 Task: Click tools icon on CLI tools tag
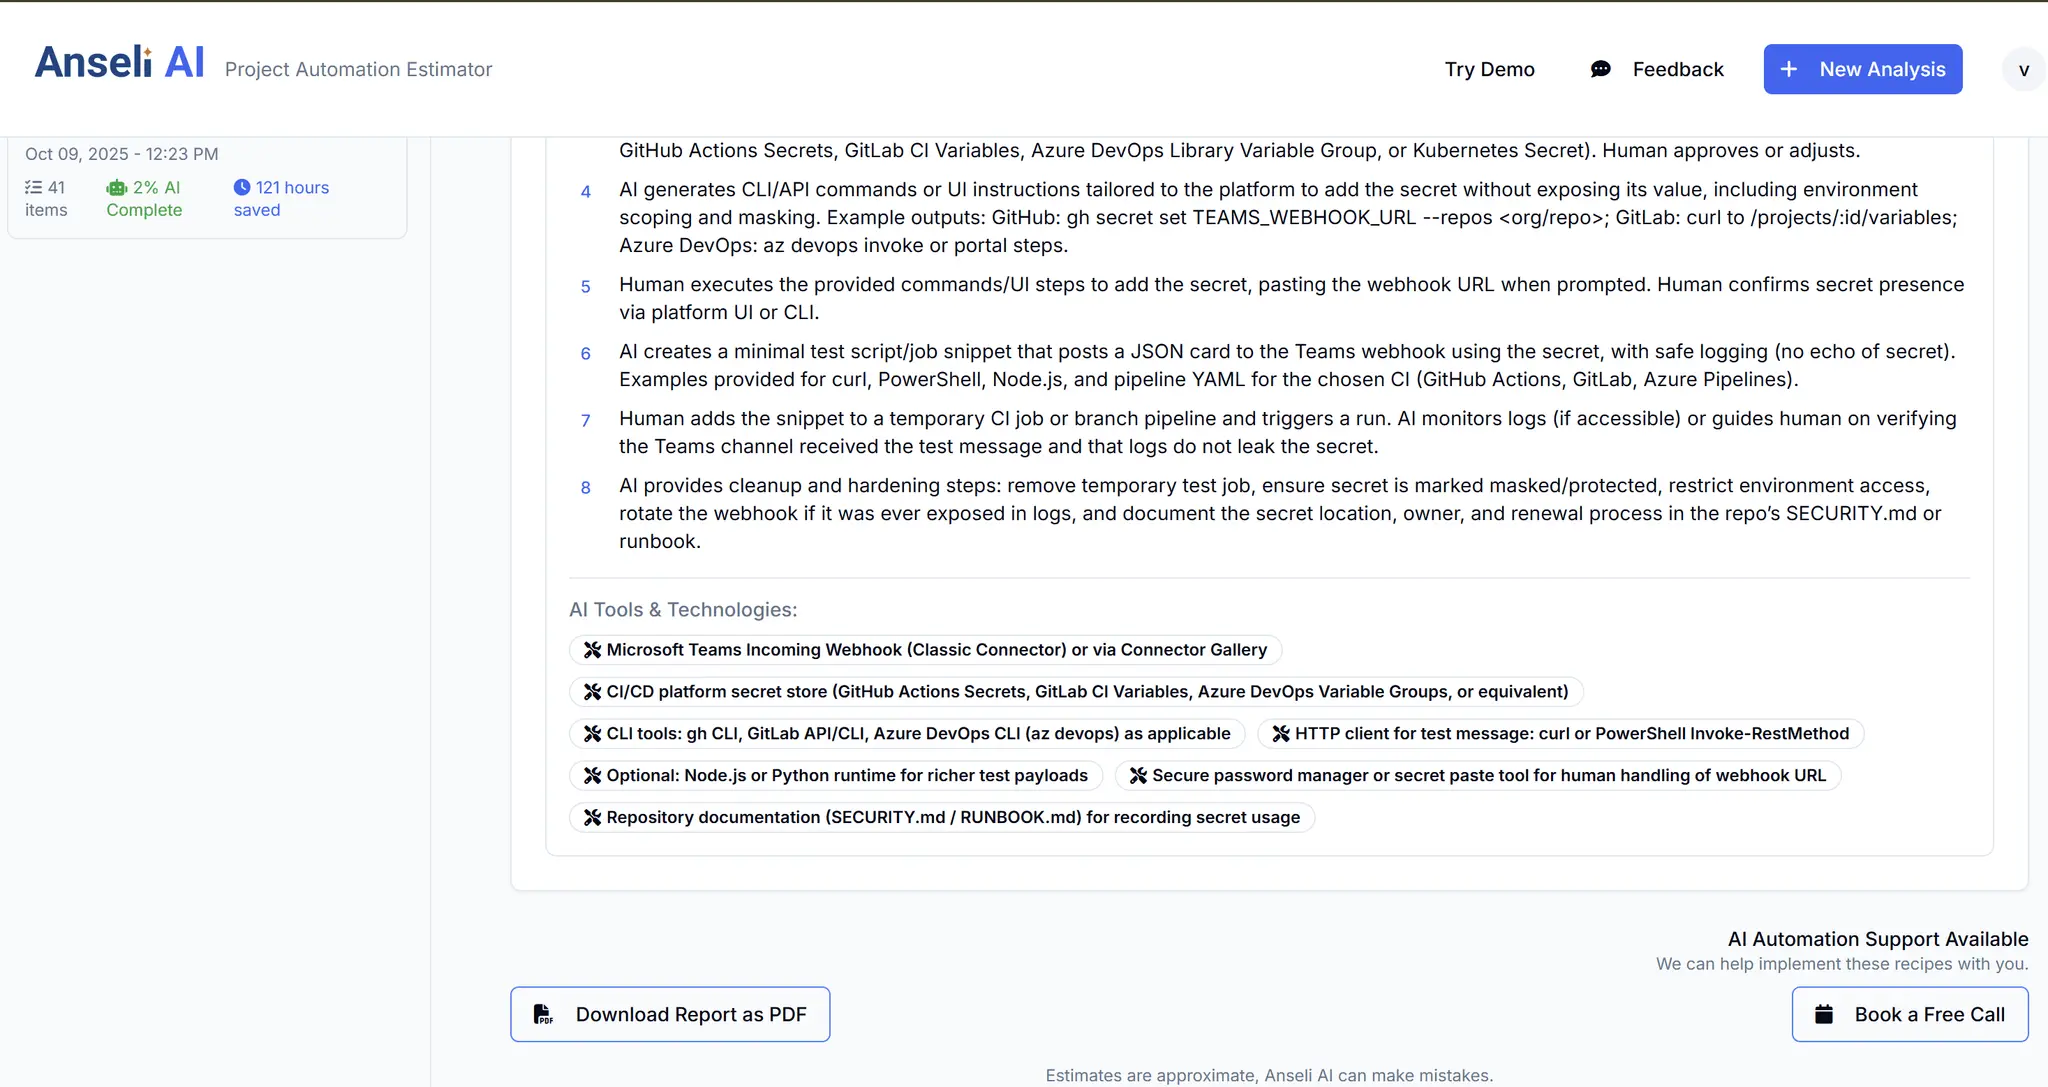tap(592, 734)
